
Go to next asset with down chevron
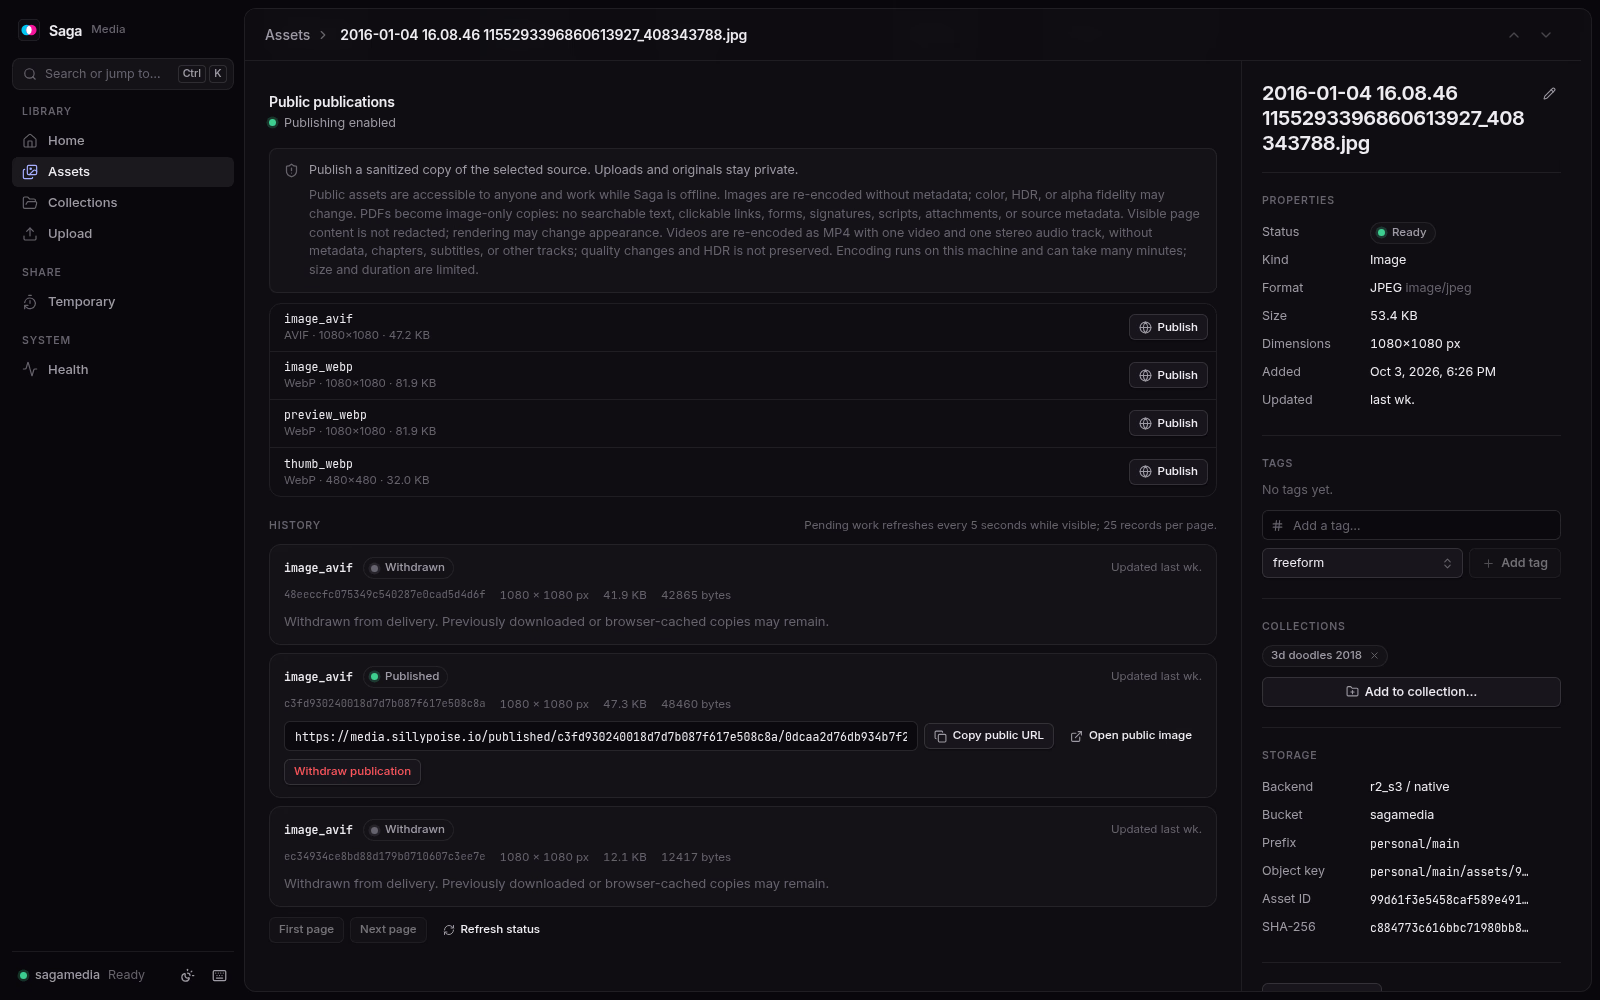[x=1546, y=35]
